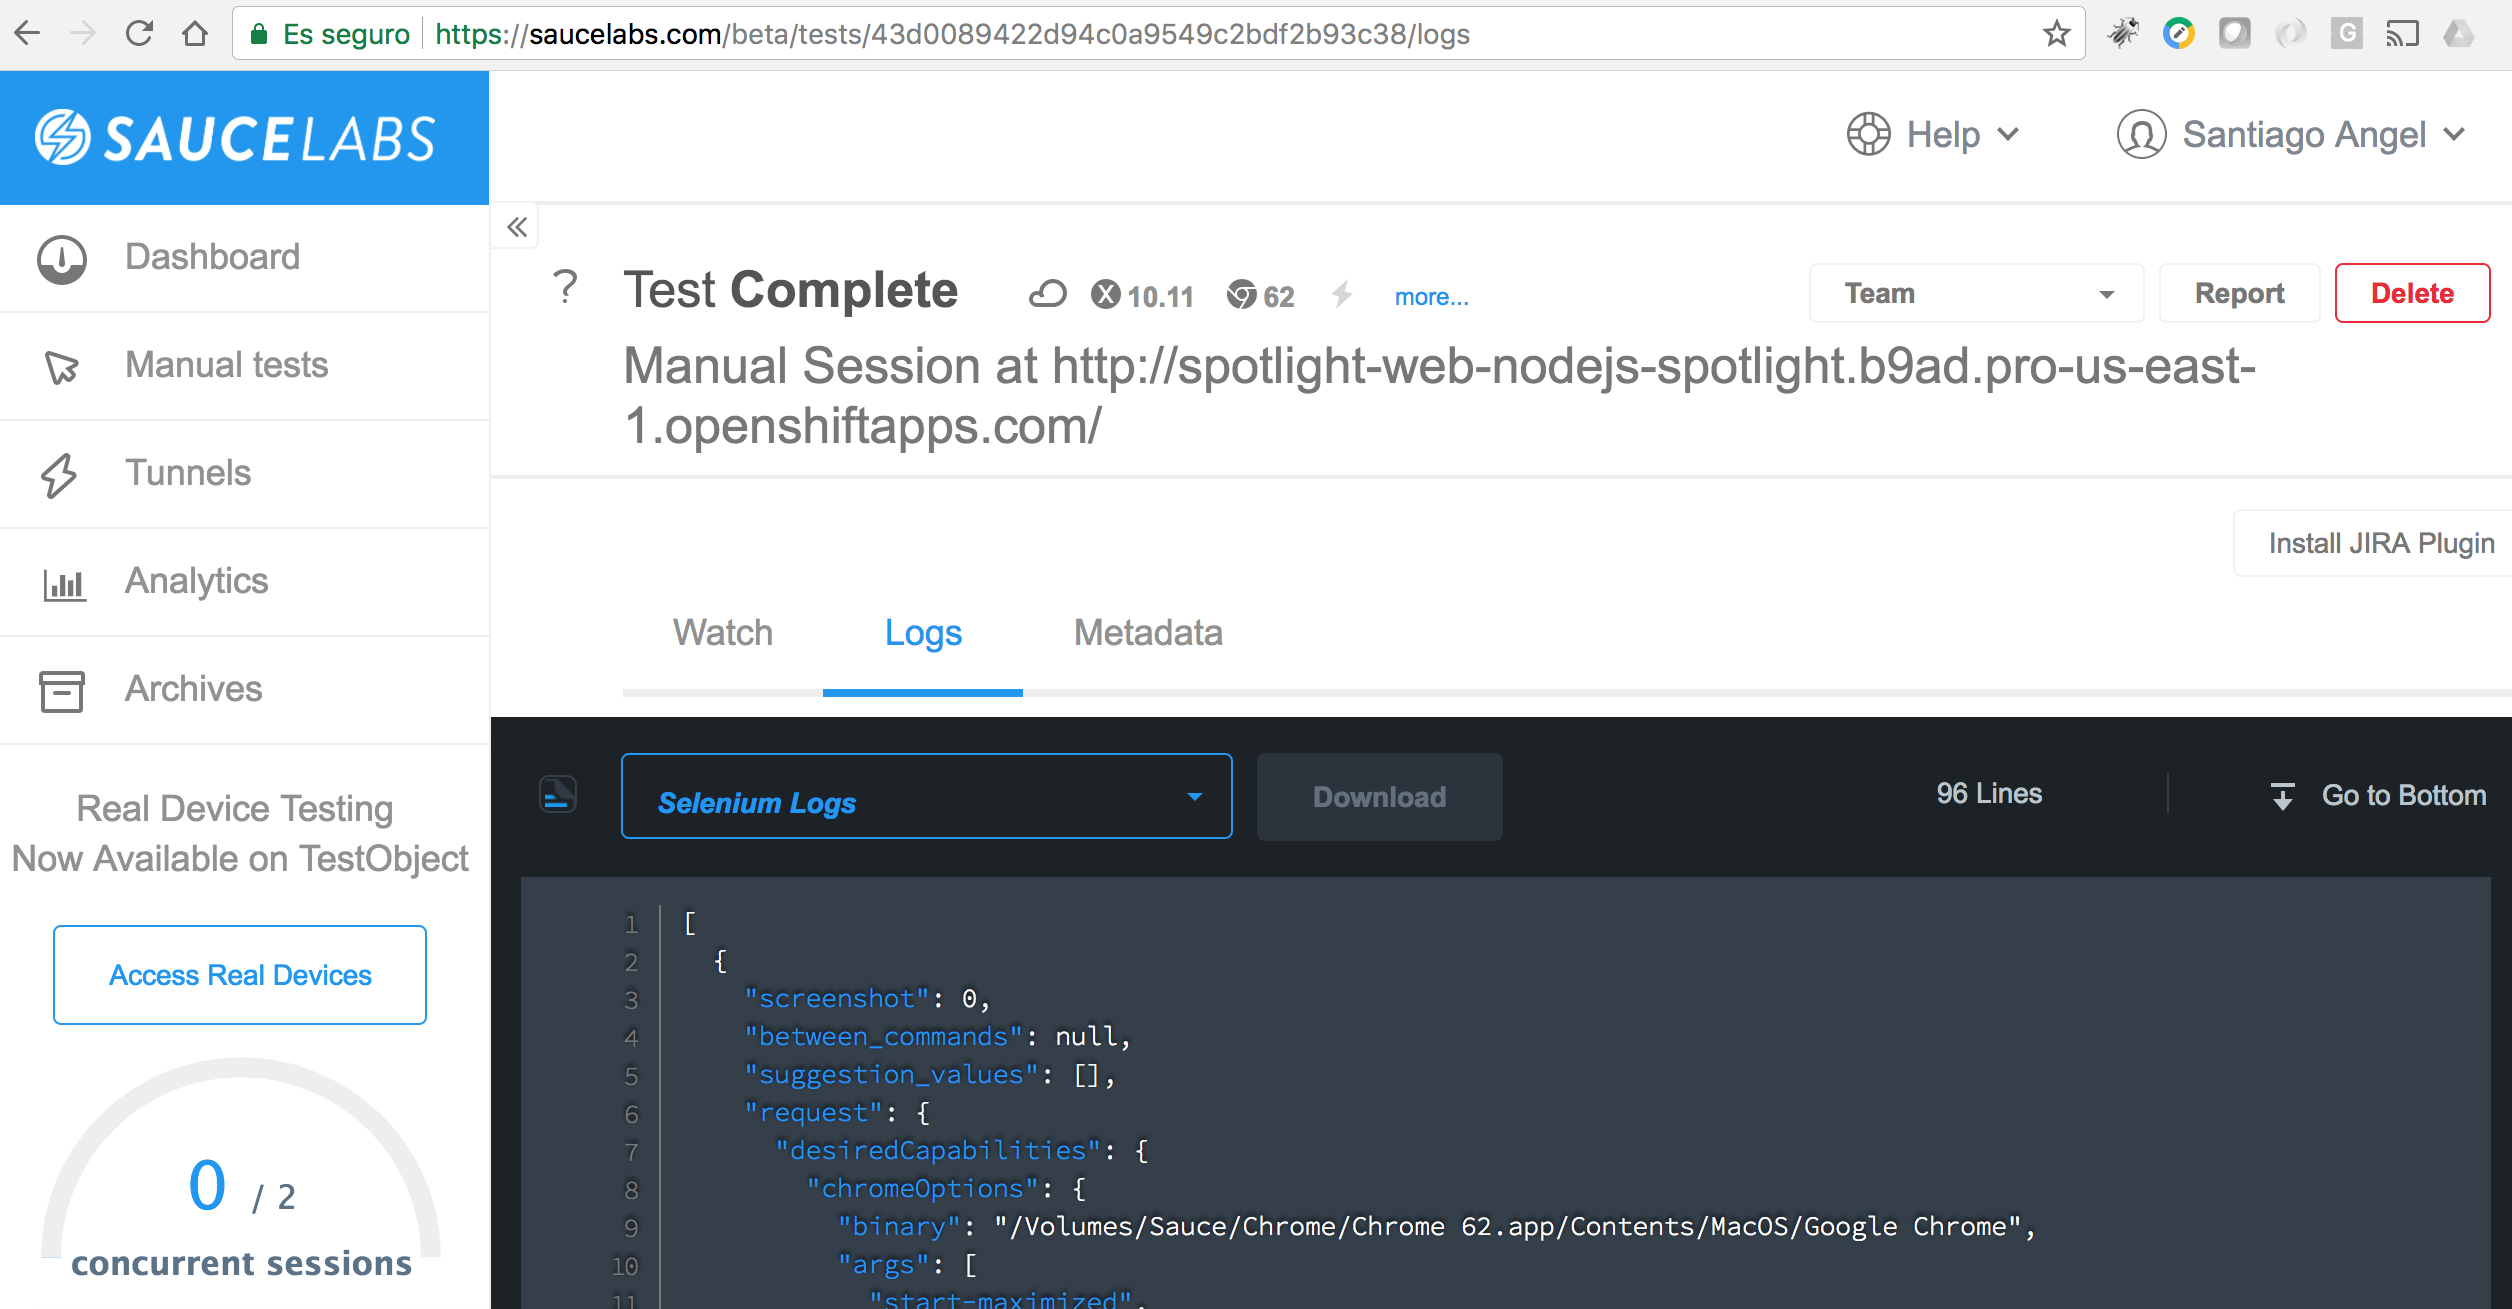Click the Archives box icon
The image size is (2512, 1309).
[x=62, y=691]
